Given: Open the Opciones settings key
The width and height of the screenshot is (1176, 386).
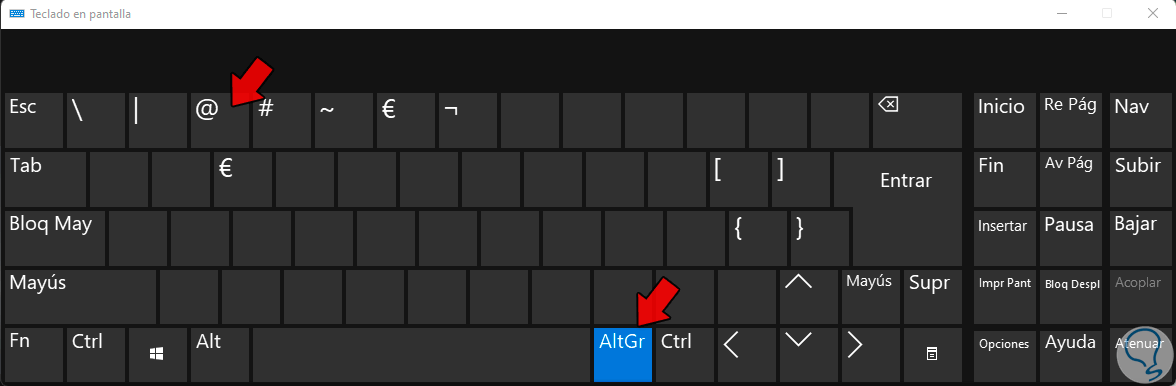Looking at the screenshot, I should coord(1004,355).
